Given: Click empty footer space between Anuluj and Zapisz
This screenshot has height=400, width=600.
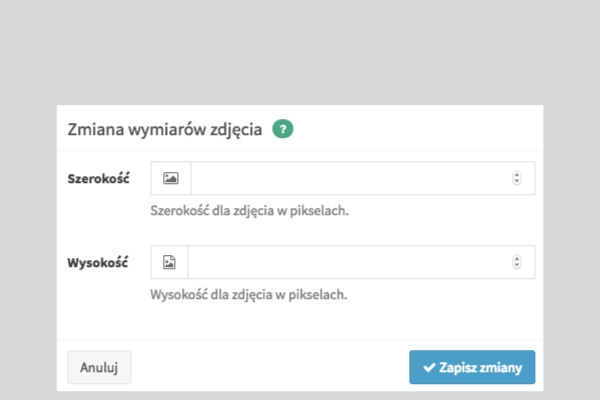Looking at the screenshot, I should click(x=270, y=367).
